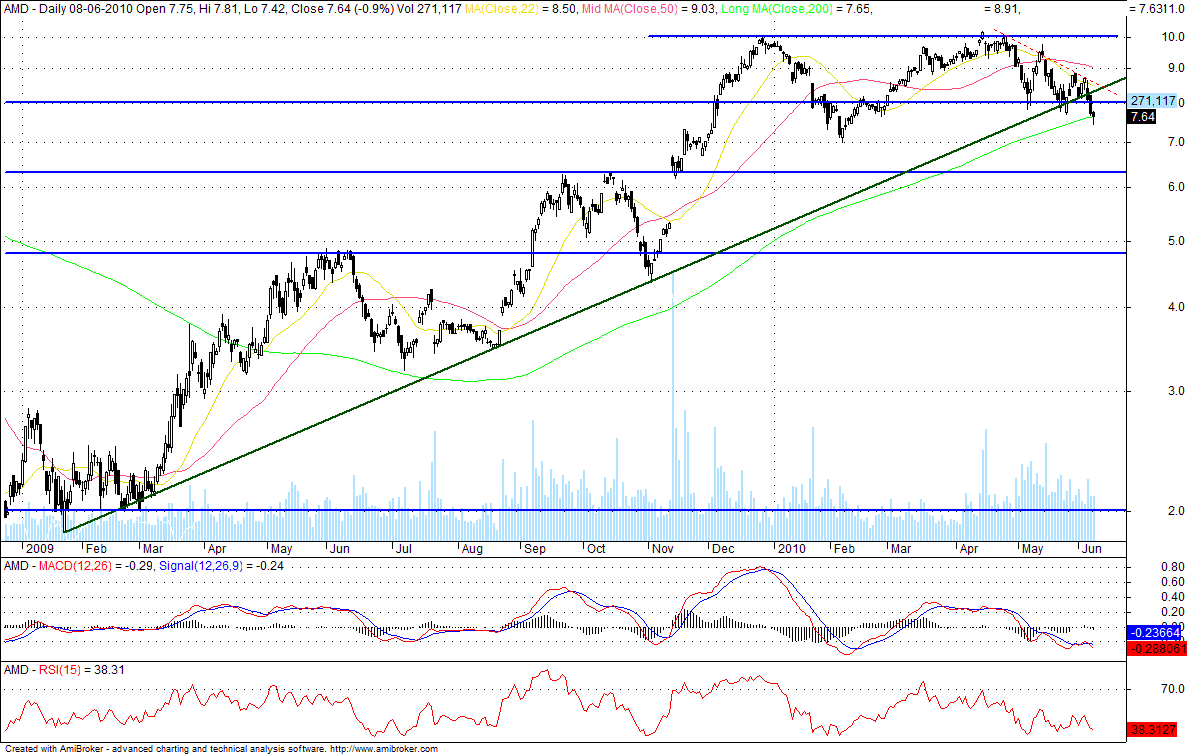
Task: Click the red 38.3127 RSI value tag
Action: click(1154, 730)
